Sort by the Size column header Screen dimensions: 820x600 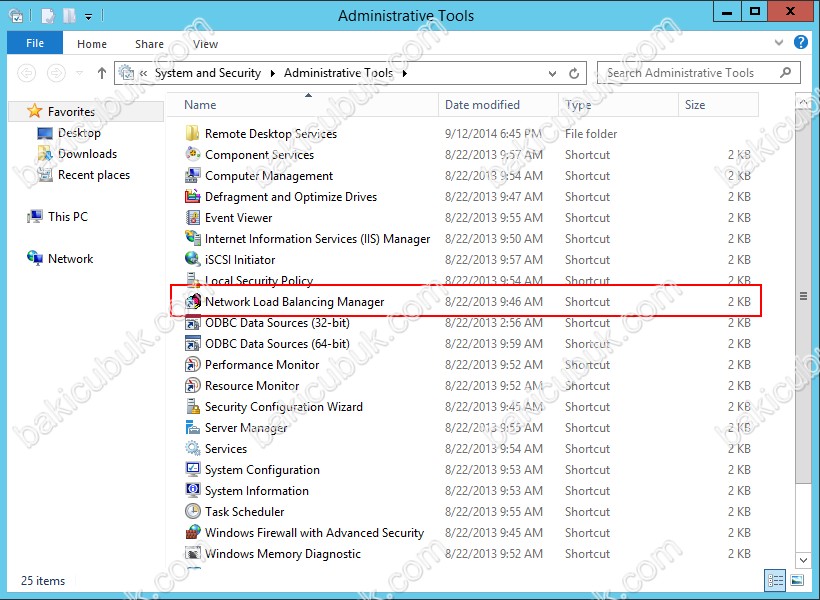click(719, 105)
